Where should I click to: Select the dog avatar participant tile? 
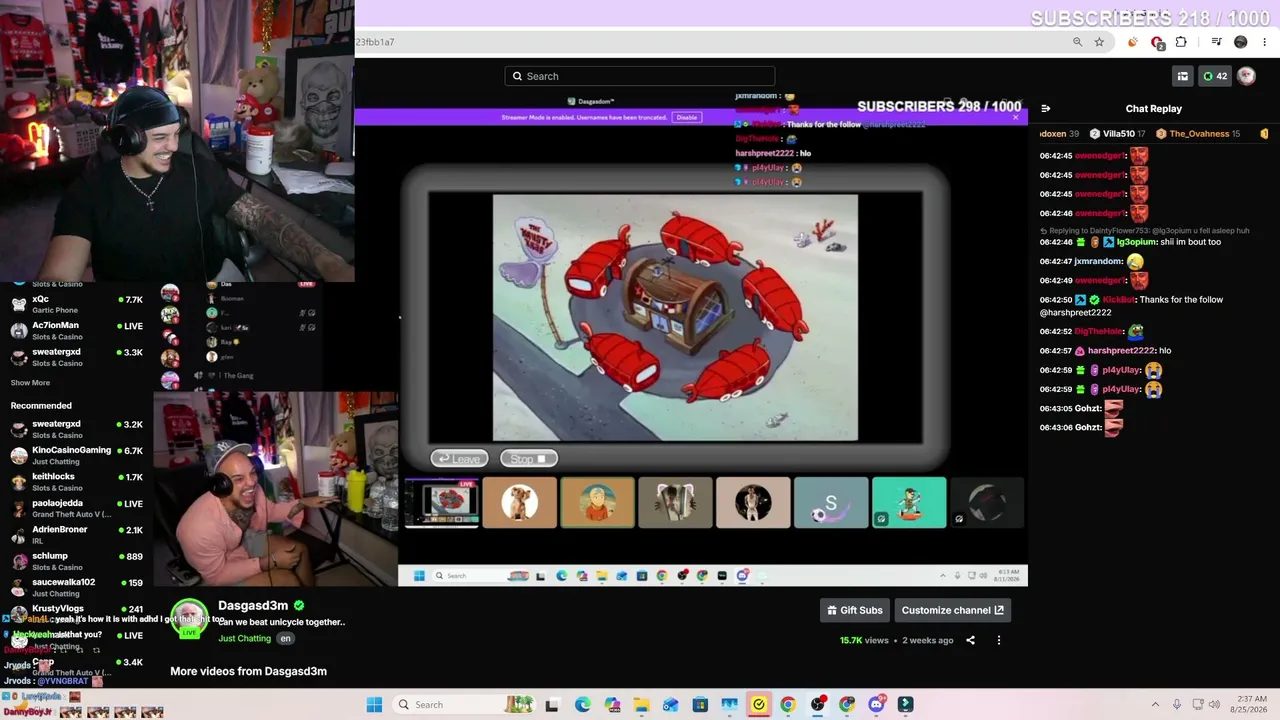(519, 502)
